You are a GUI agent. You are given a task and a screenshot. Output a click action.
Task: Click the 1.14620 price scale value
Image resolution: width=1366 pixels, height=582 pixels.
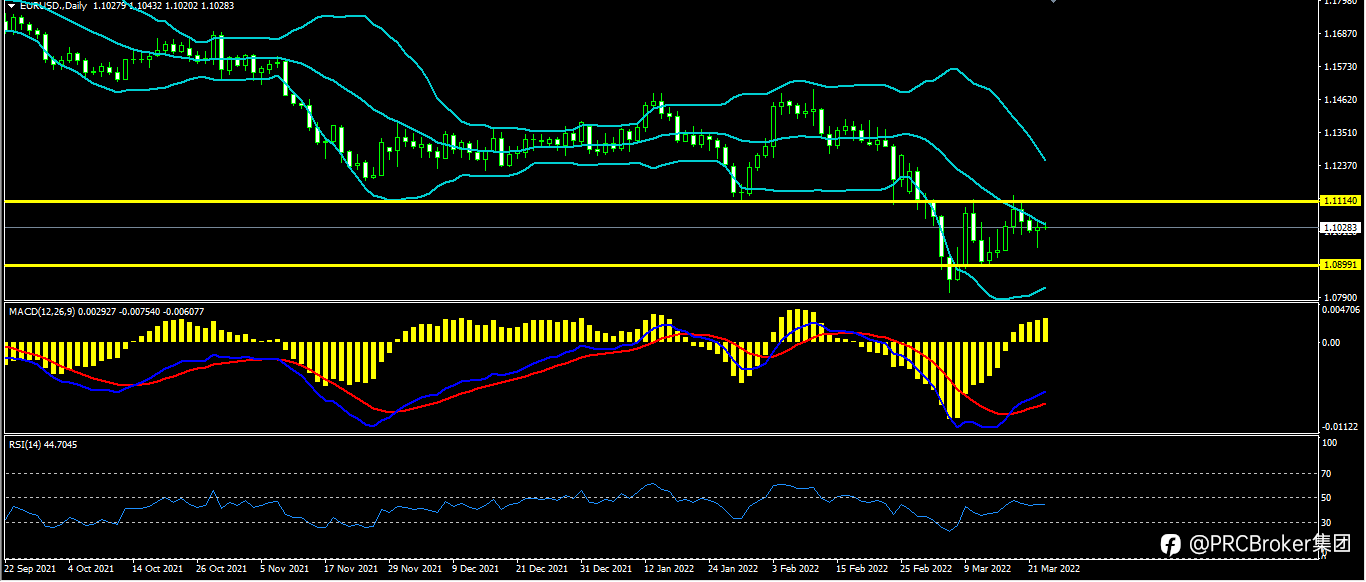(1340, 100)
